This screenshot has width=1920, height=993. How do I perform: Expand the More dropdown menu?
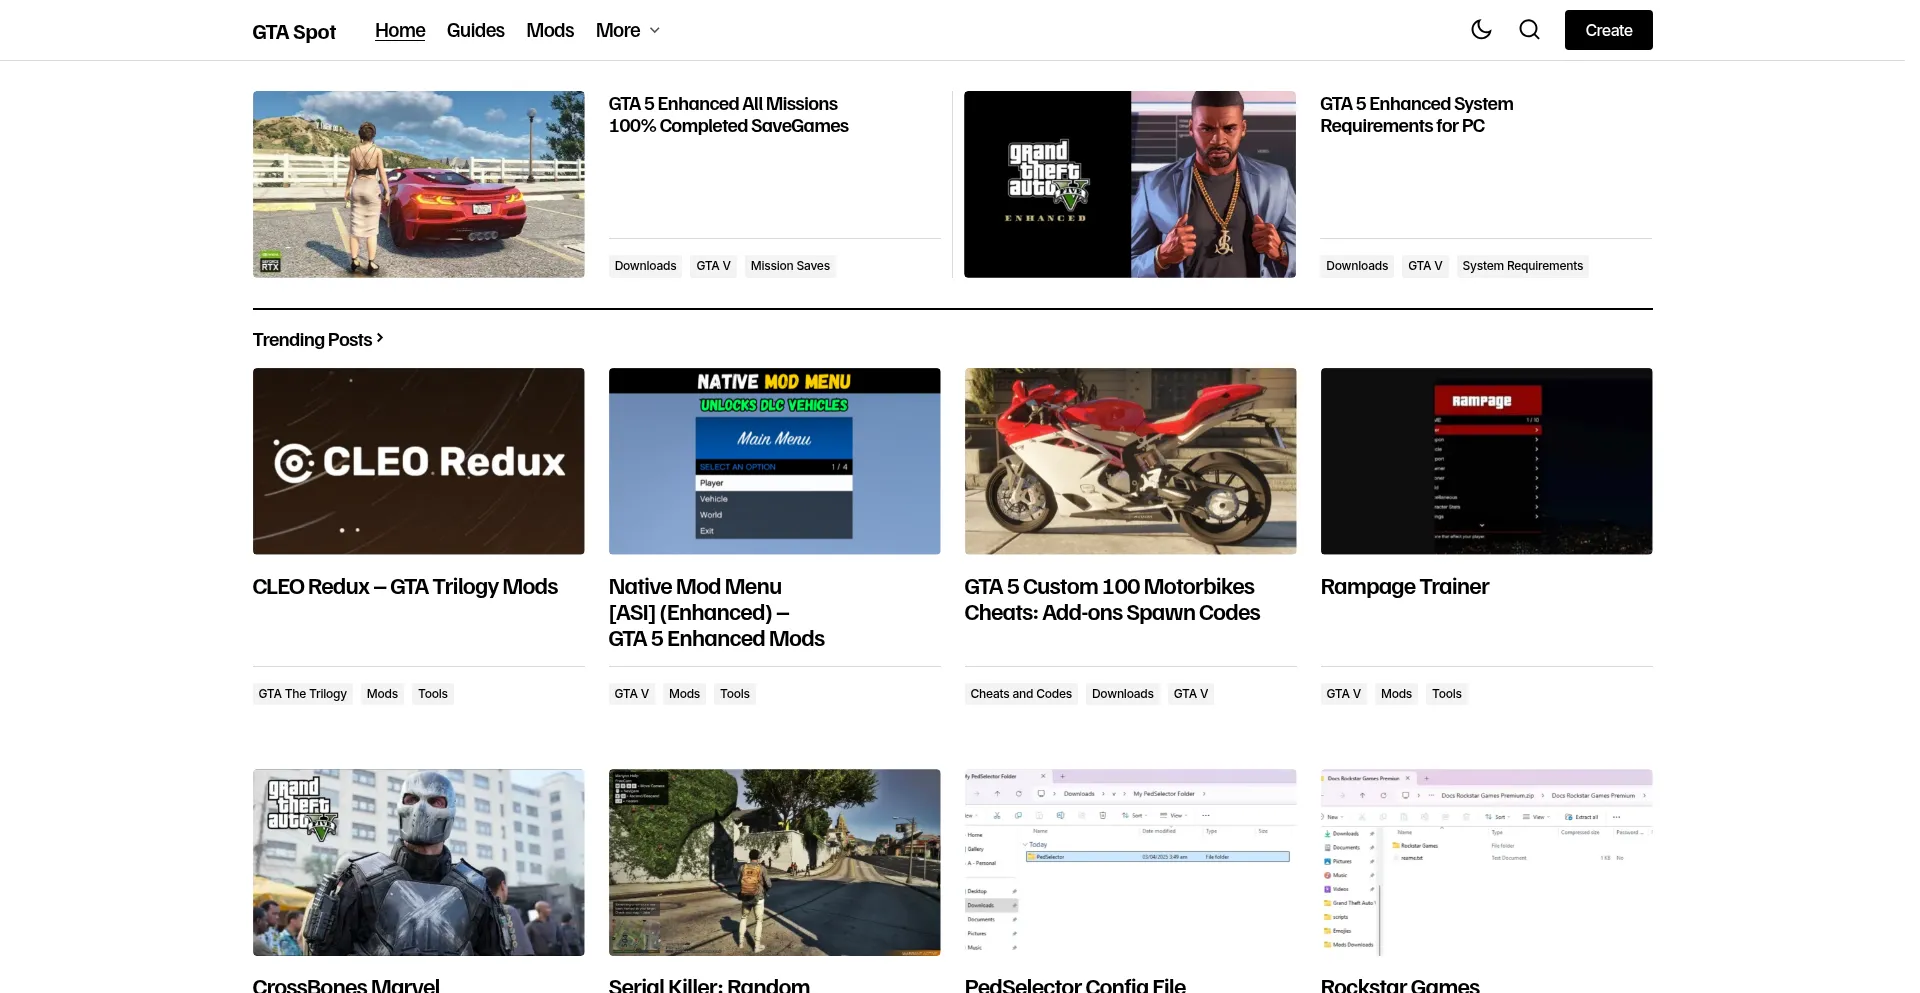pyautogui.click(x=627, y=31)
